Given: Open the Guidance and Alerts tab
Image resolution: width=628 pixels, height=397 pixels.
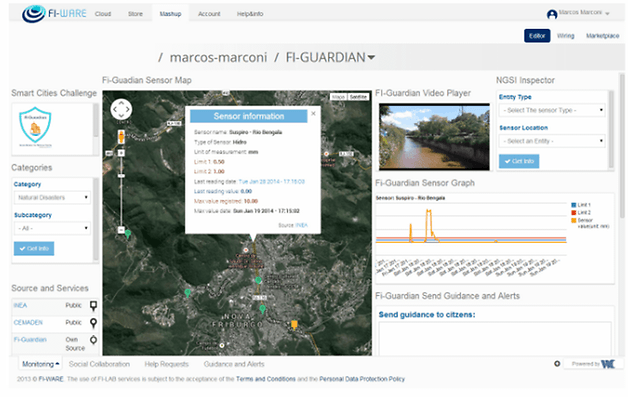Looking at the screenshot, I should tap(234, 364).
